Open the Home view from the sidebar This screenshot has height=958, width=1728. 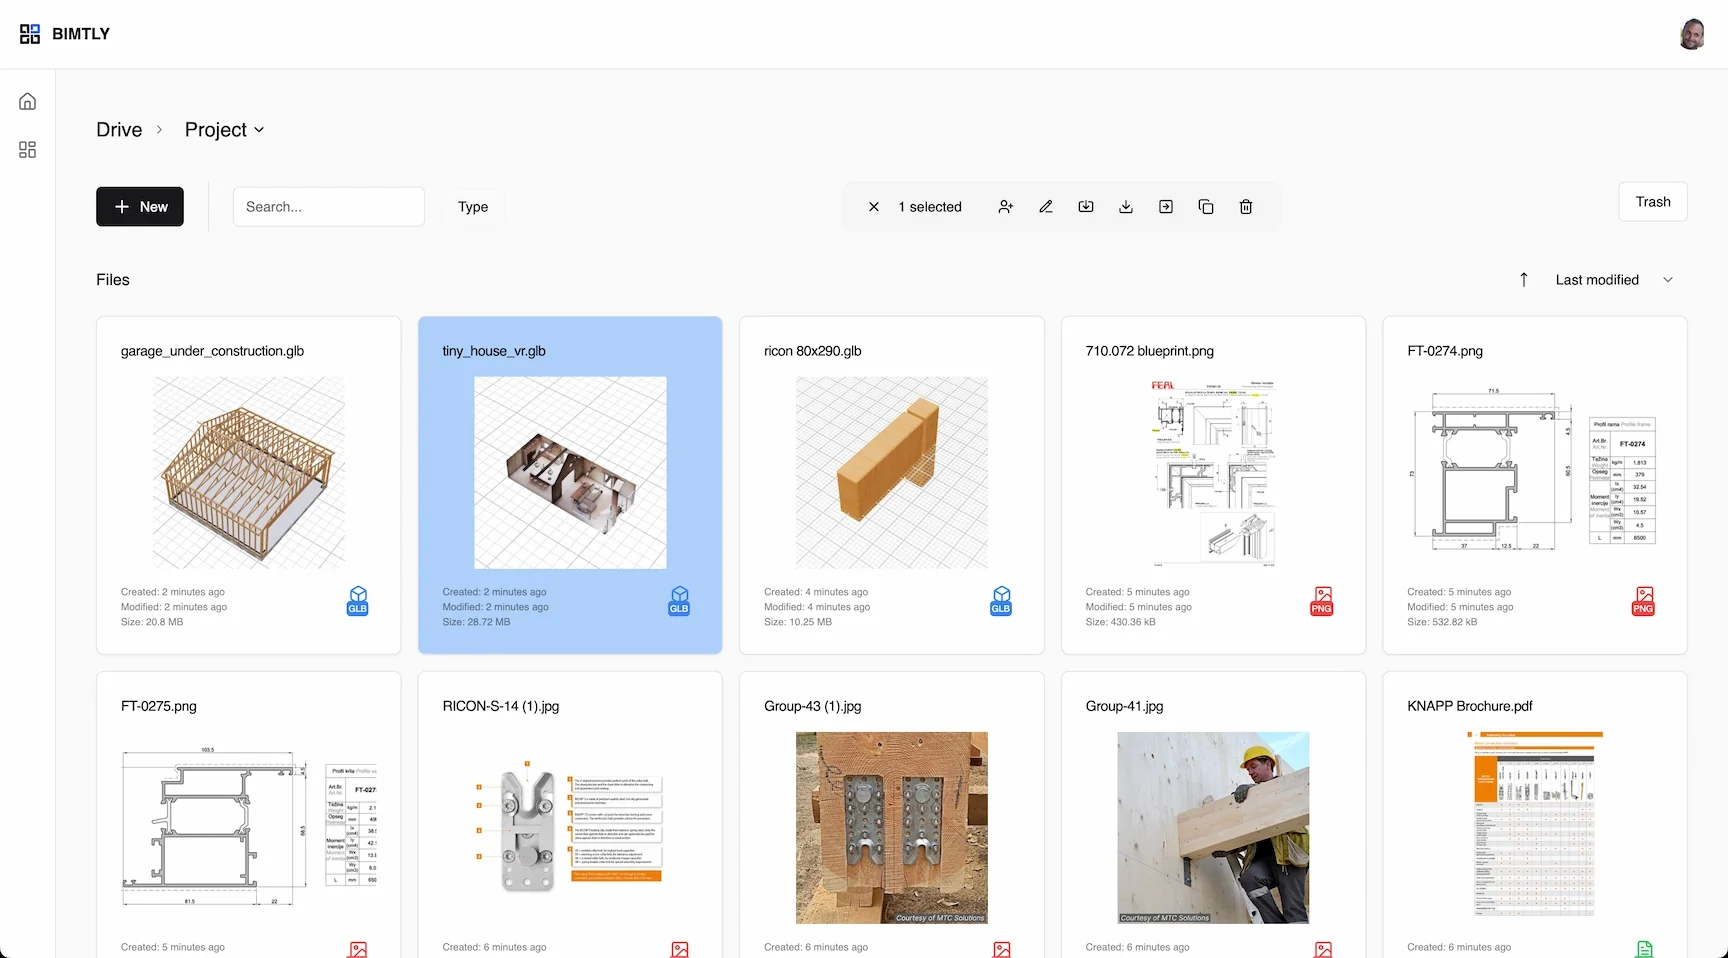click(27, 100)
